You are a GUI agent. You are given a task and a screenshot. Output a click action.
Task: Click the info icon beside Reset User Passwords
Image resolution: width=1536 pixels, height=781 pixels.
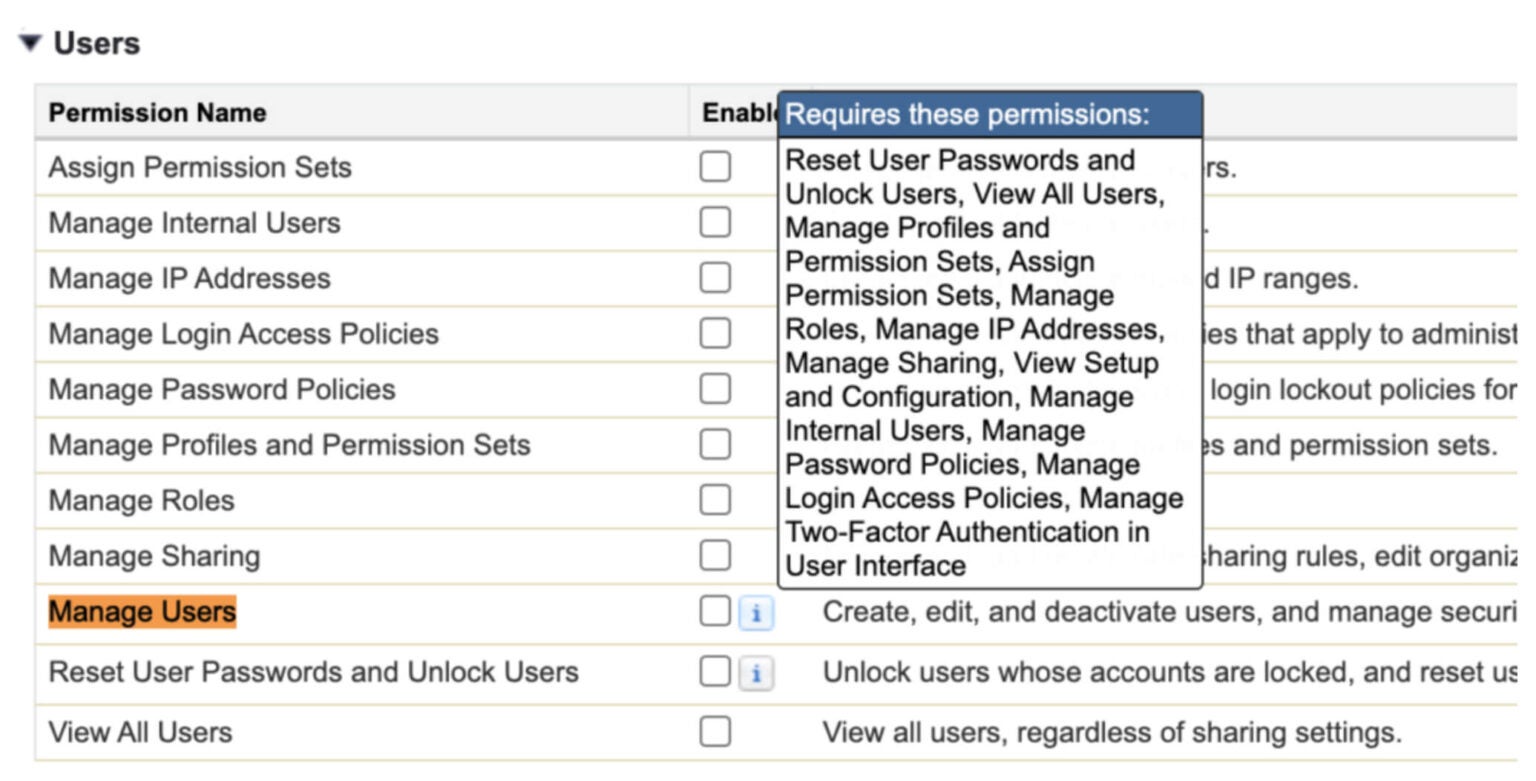point(755,672)
